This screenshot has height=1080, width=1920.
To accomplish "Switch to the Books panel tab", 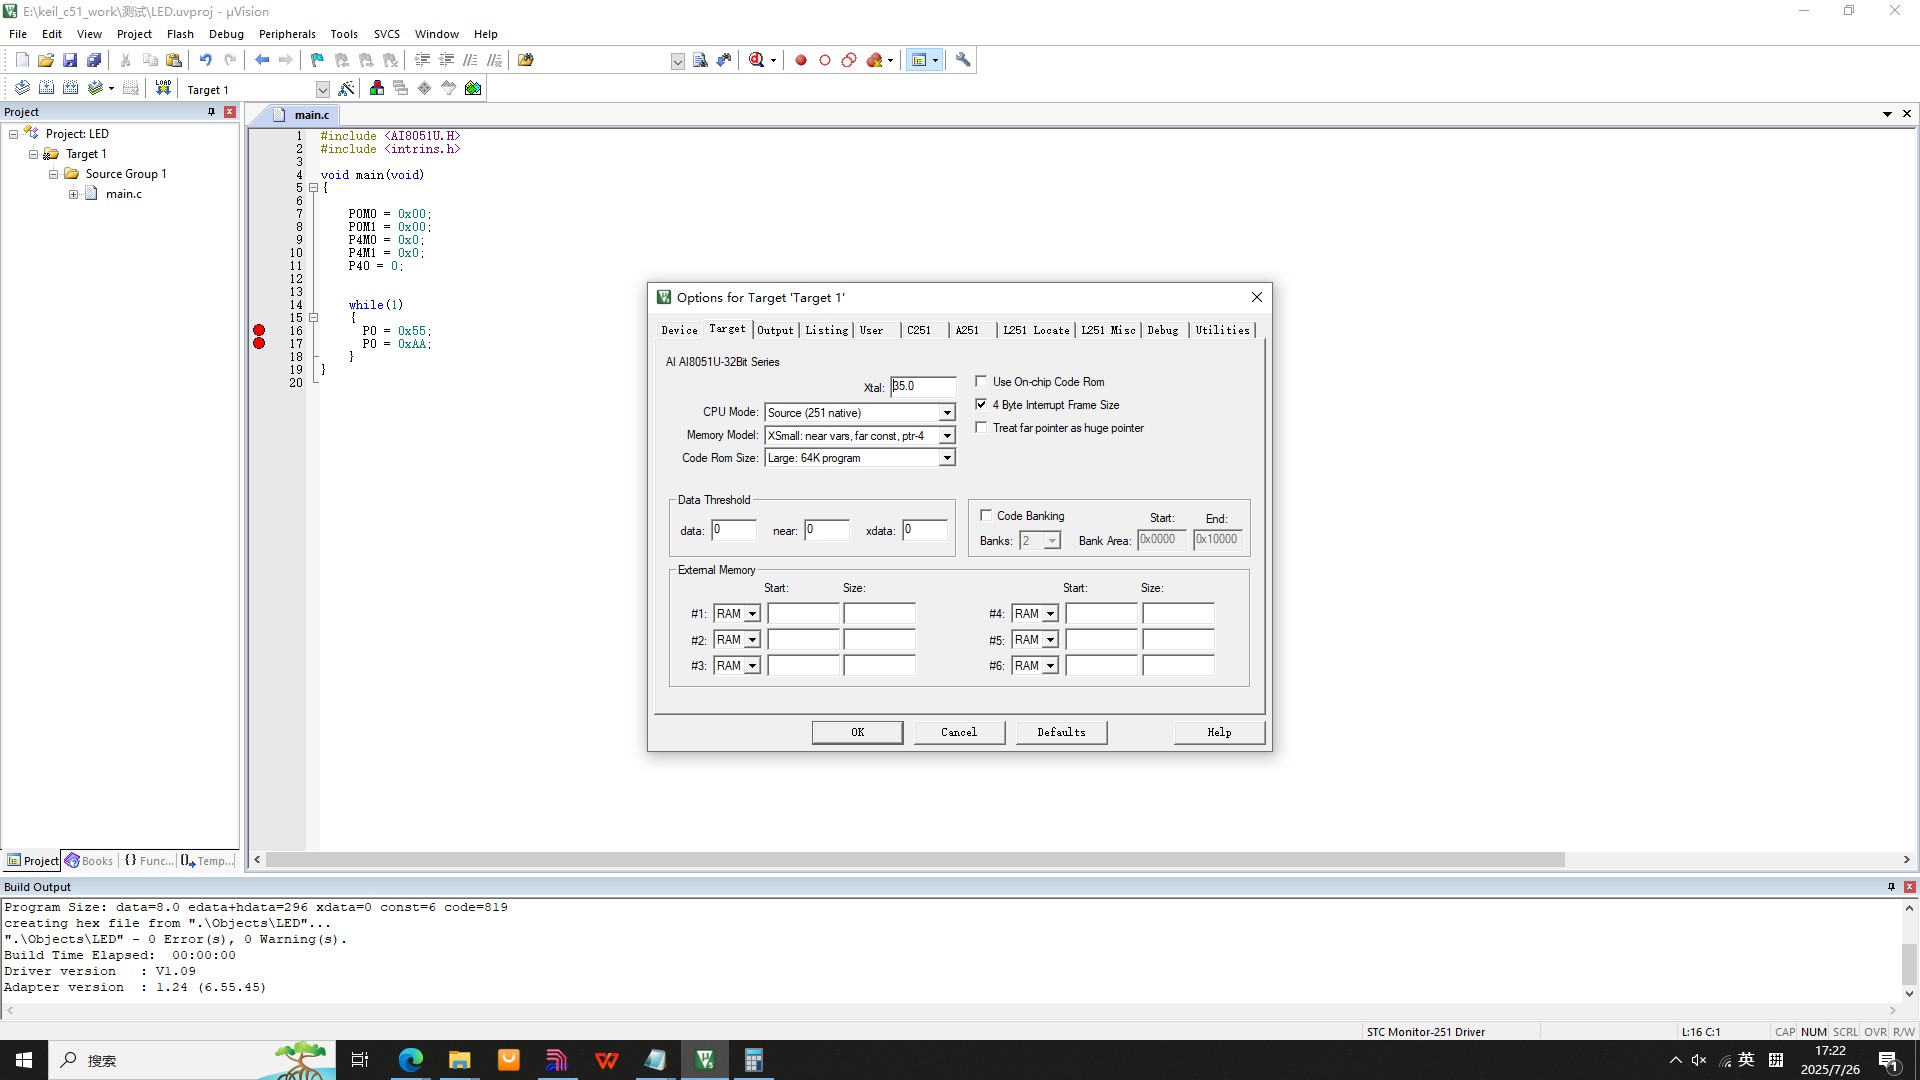I will [90, 861].
